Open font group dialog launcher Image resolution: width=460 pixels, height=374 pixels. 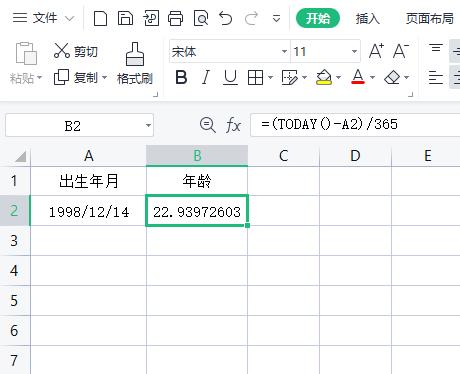point(411,95)
